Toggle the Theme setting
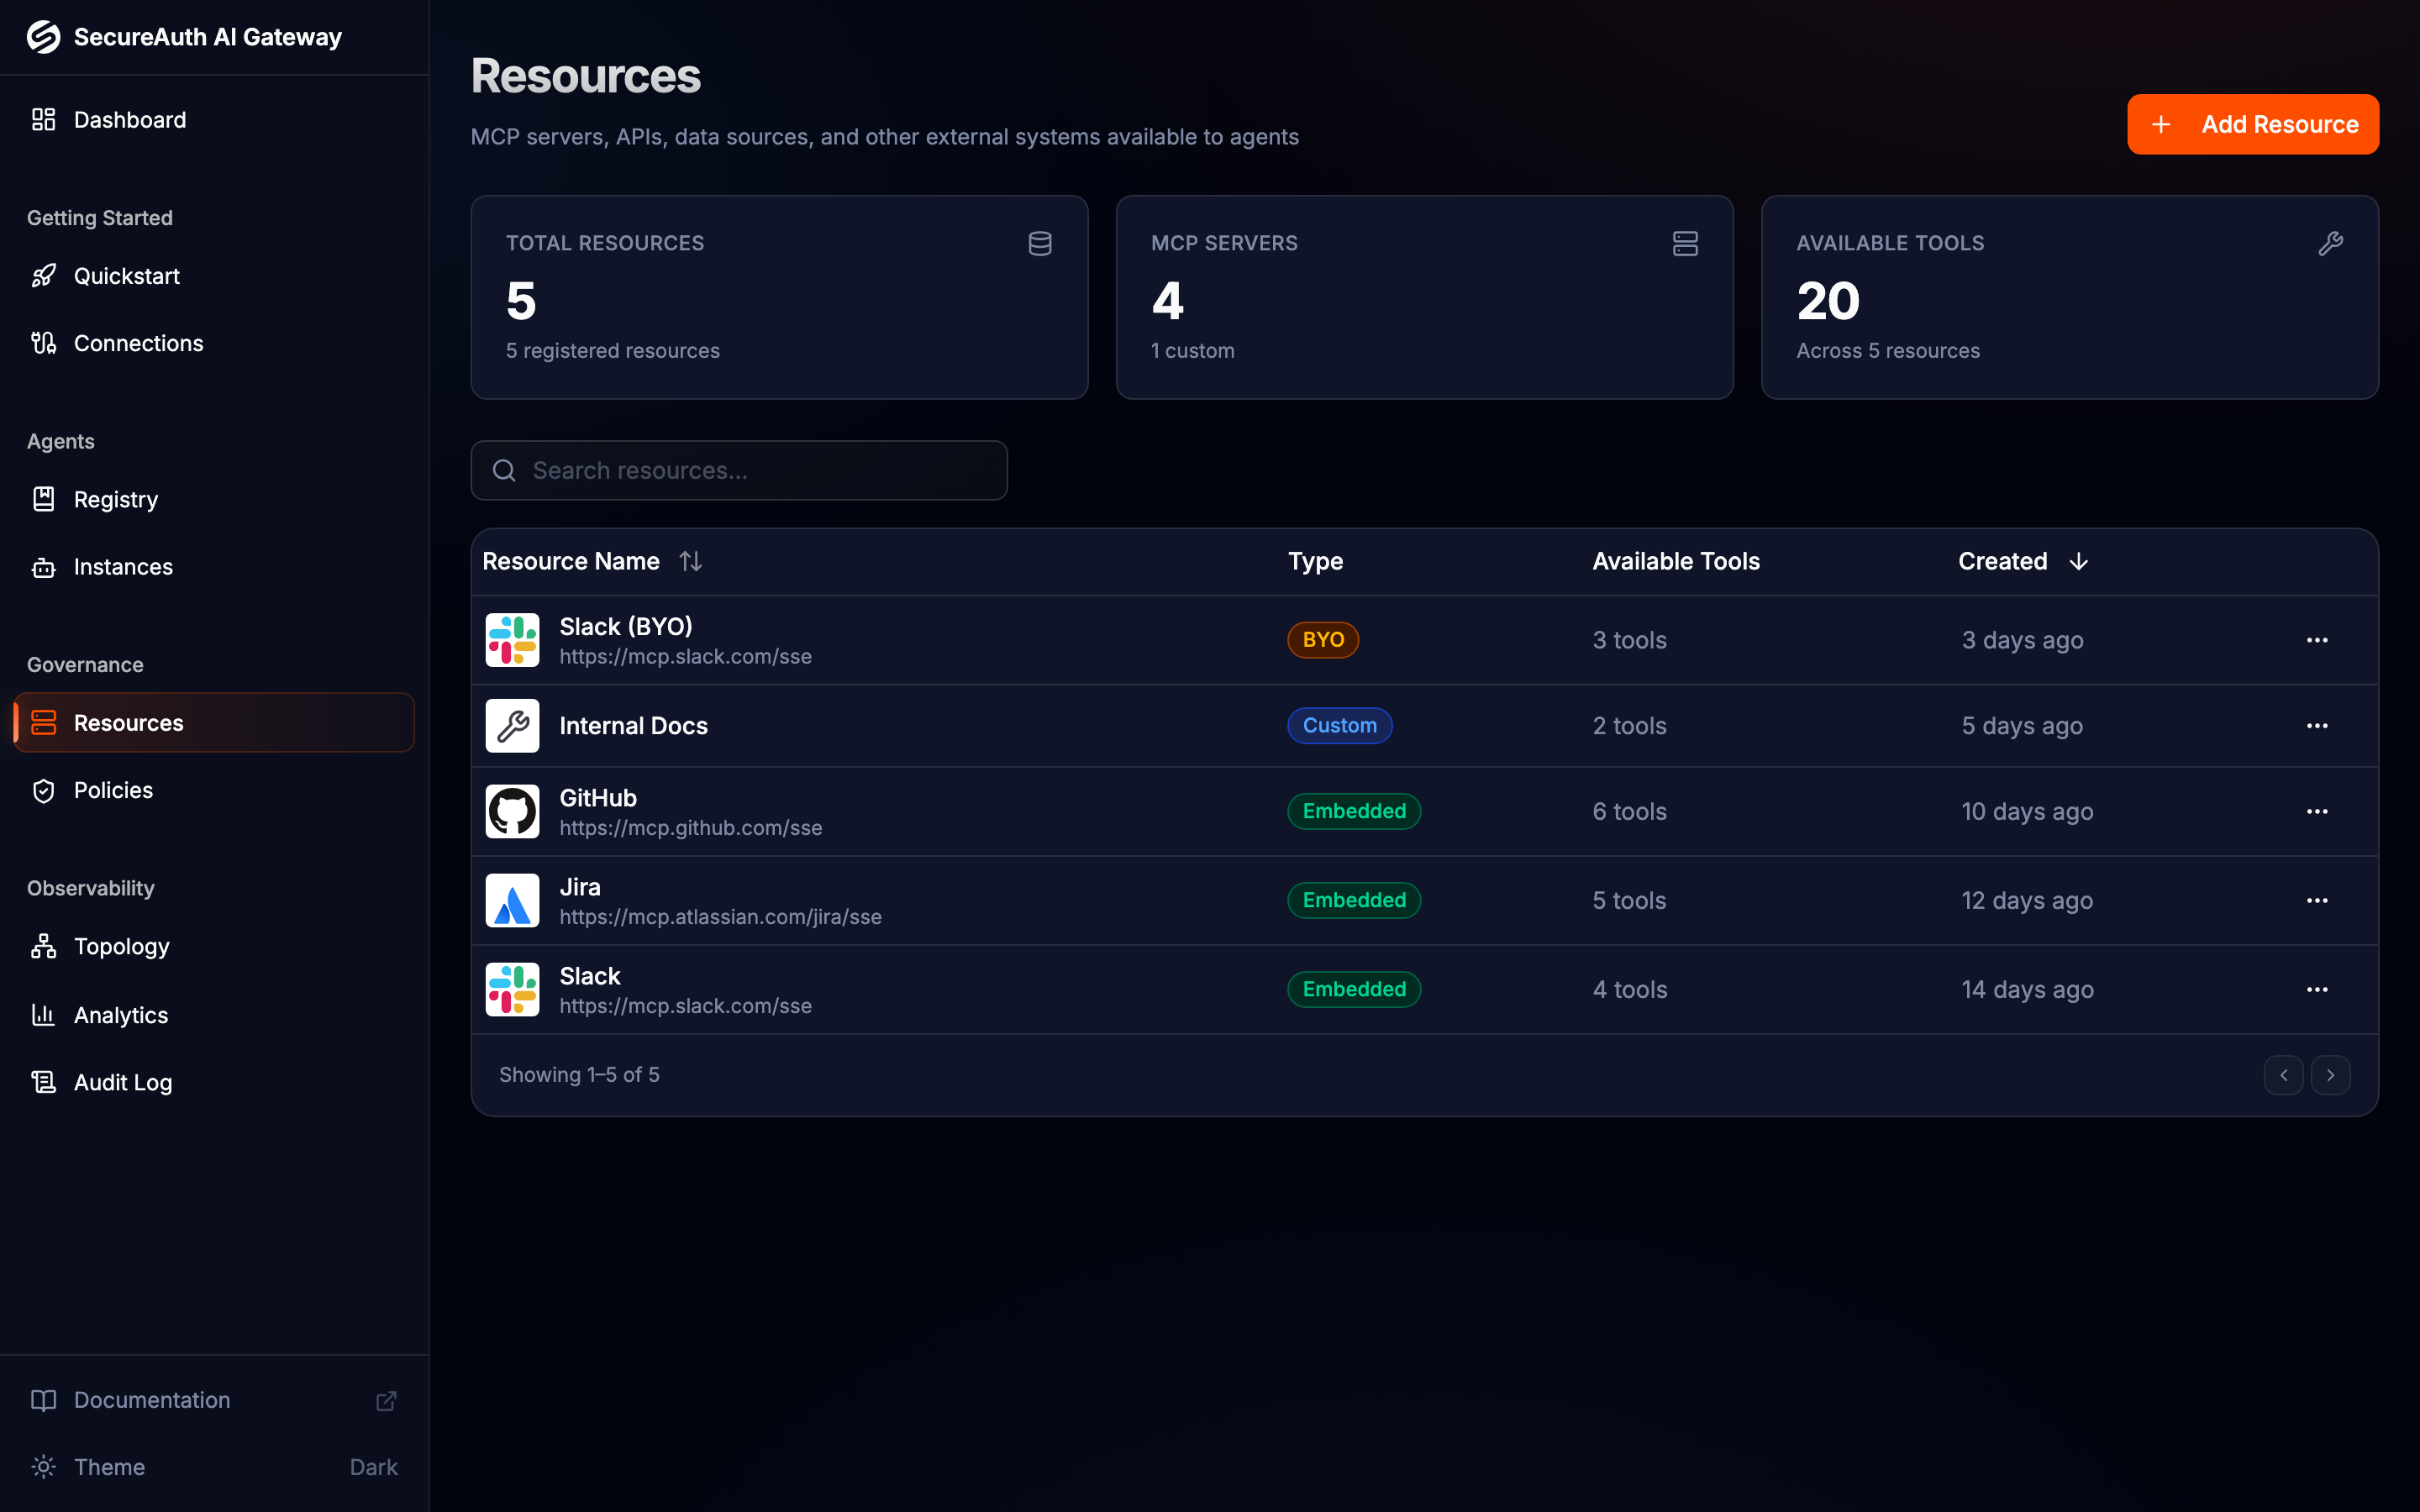The width and height of the screenshot is (2420, 1512). click(214, 1467)
